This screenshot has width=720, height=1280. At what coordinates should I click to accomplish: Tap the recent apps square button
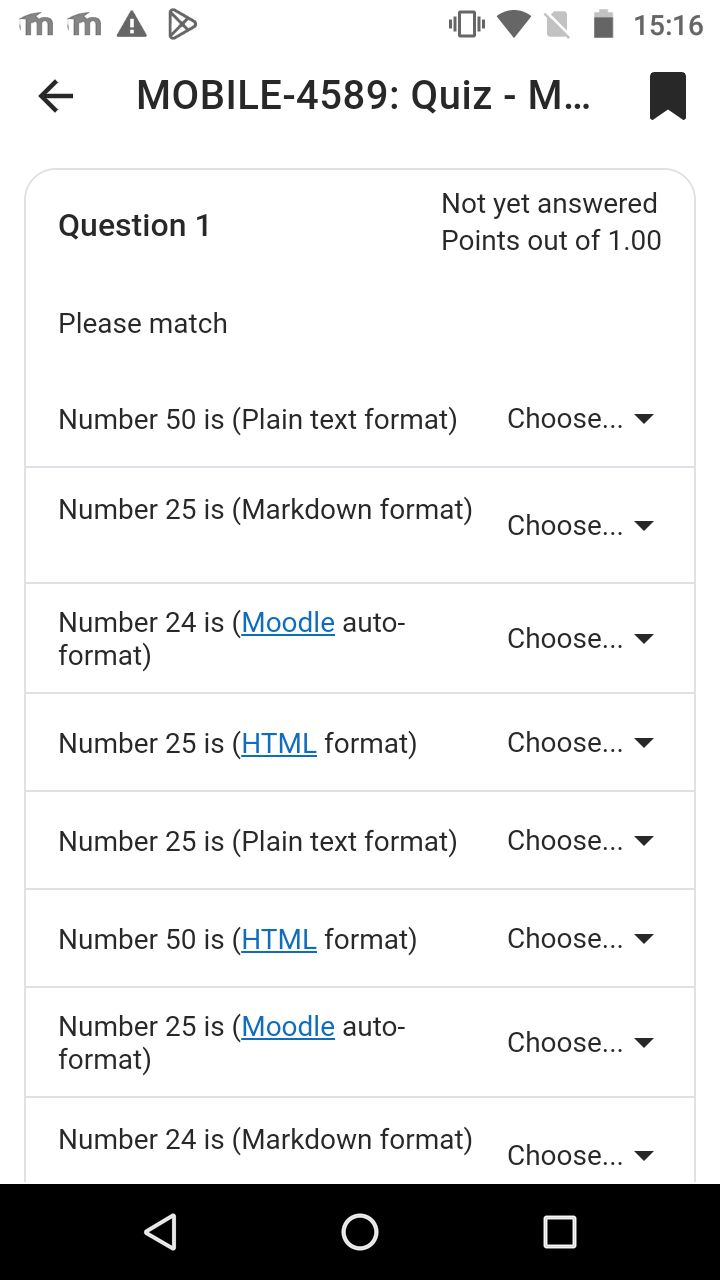560,1232
